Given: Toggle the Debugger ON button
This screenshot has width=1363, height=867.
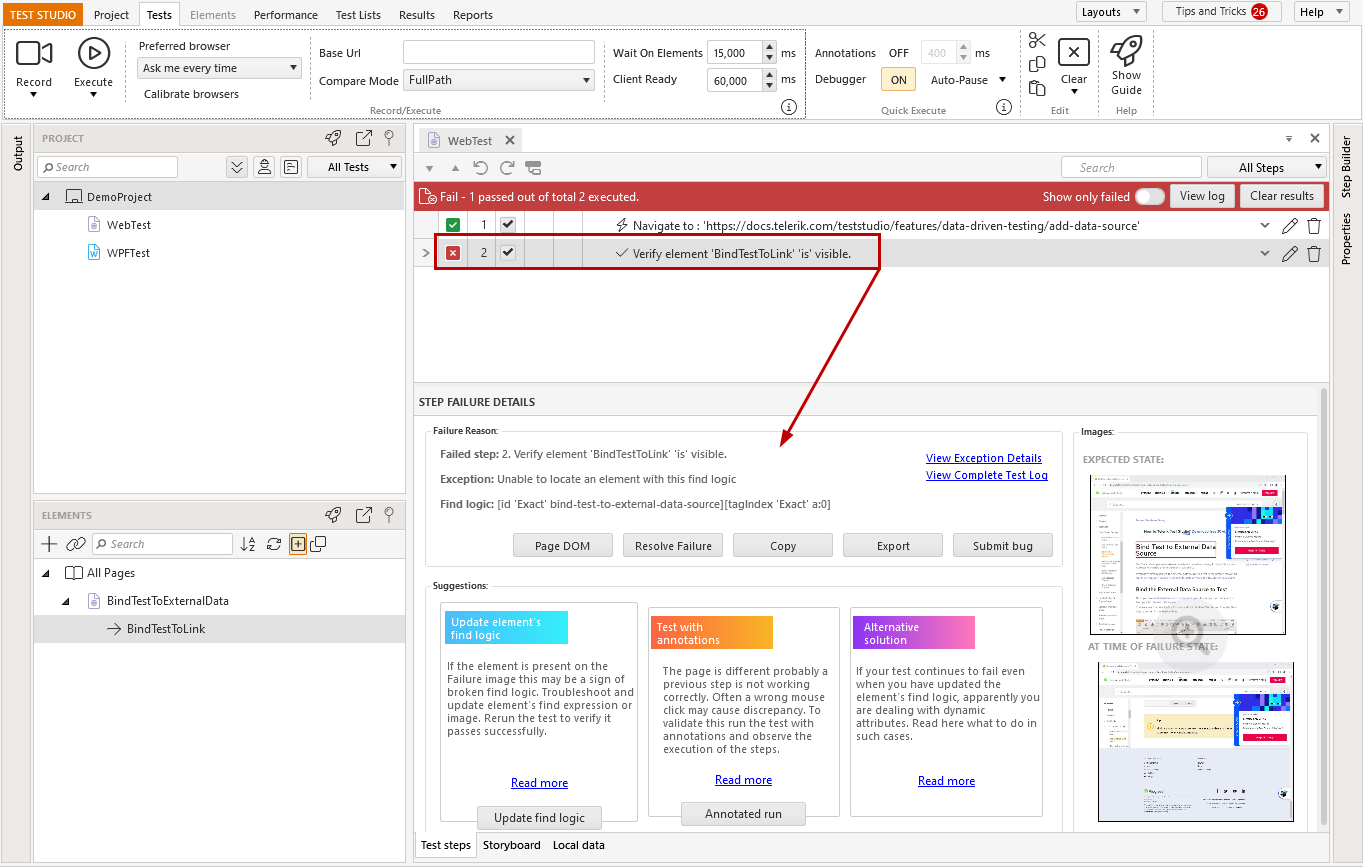Looking at the screenshot, I should (x=899, y=80).
